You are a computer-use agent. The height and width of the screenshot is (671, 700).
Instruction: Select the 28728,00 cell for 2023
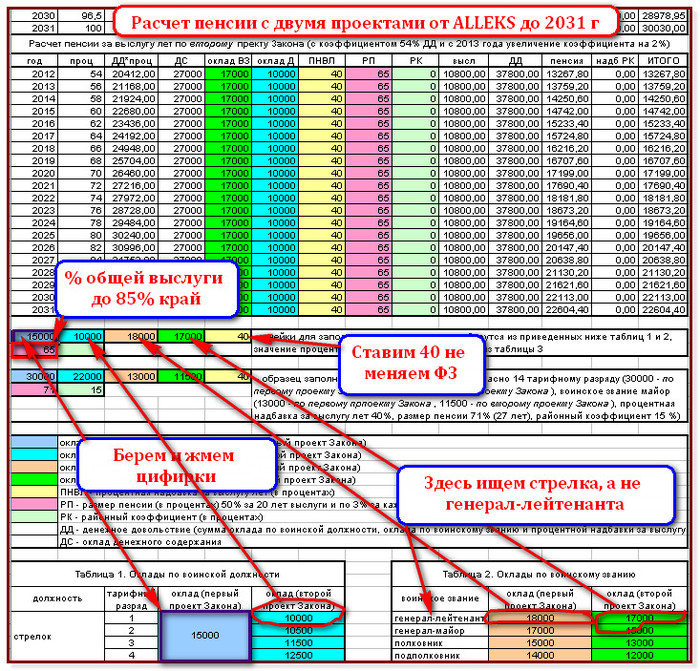(x=131, y=210)
